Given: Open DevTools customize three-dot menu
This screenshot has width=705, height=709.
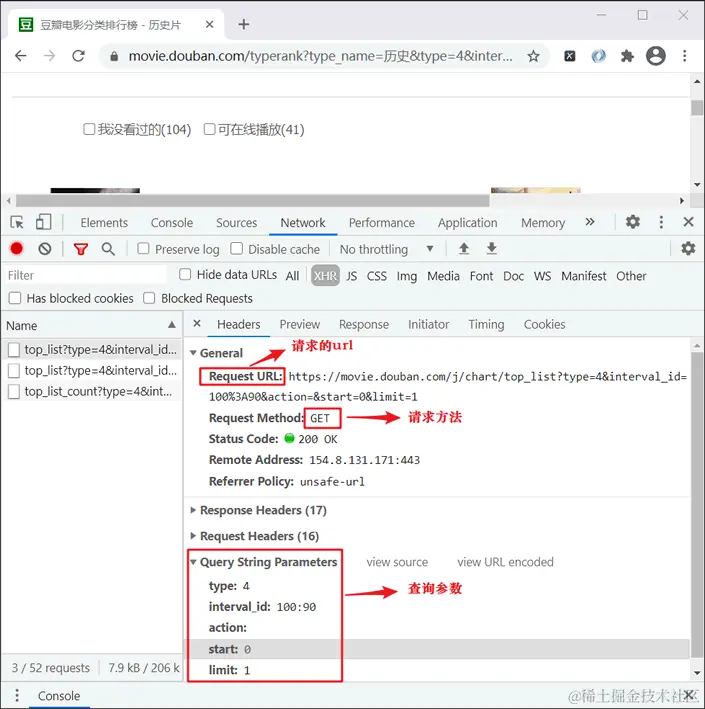Looking at the screenshot, I should (x=661, y=222).
